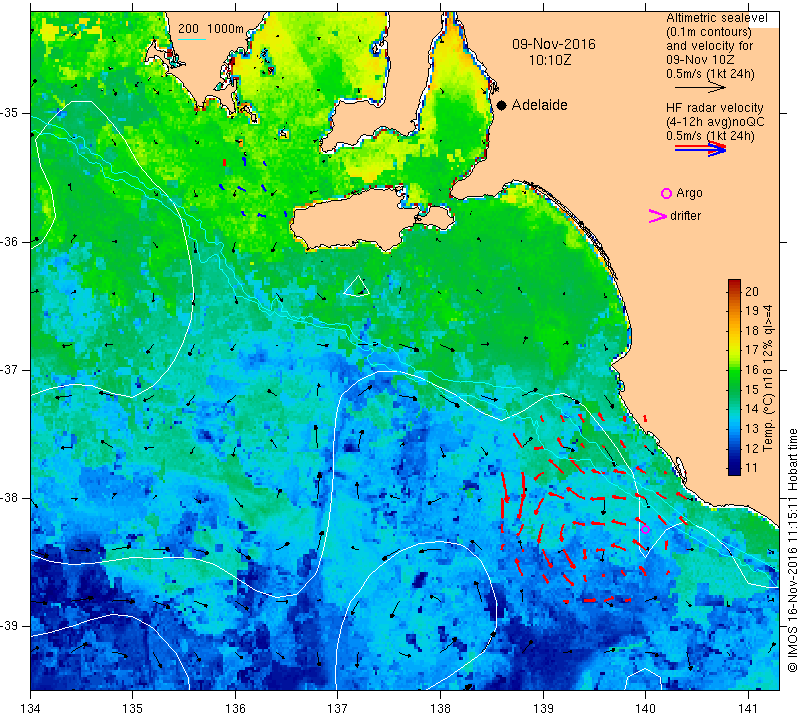
Task: Click the 141 longitude axis label
Action: 748,709
